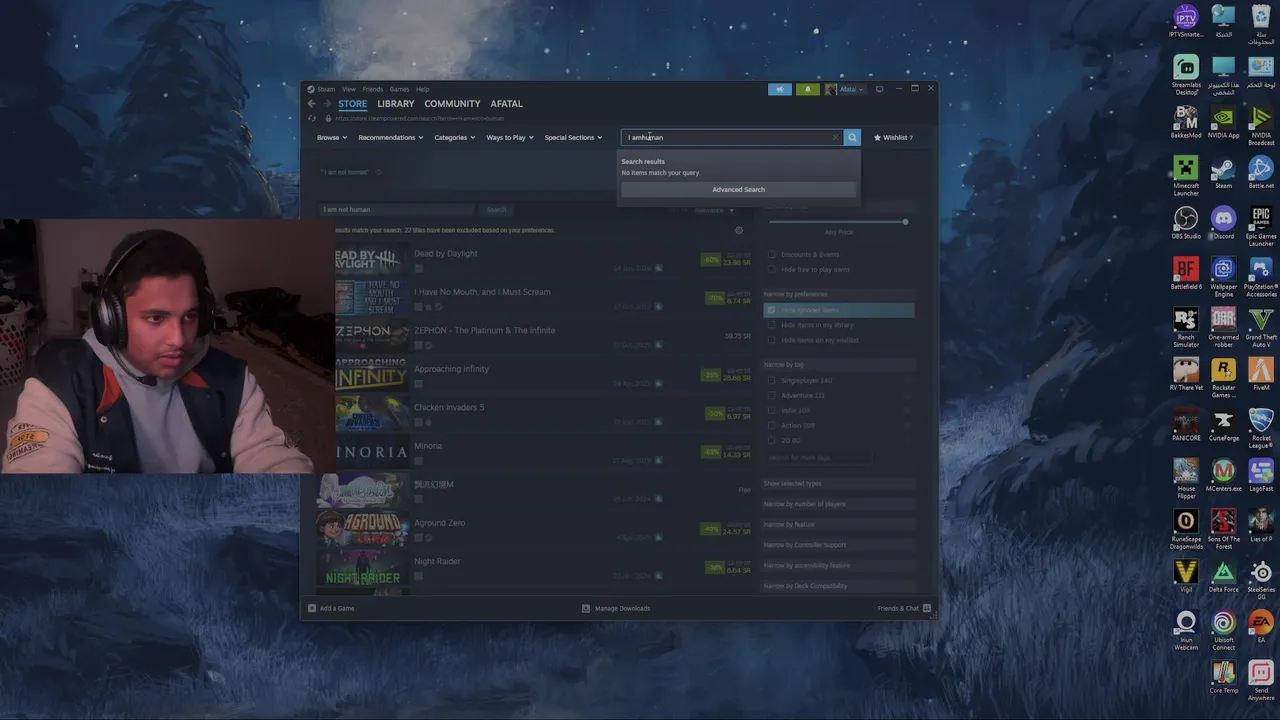
Task: Launch OBS Studio from desktop
Action: tap(1186, 223)
